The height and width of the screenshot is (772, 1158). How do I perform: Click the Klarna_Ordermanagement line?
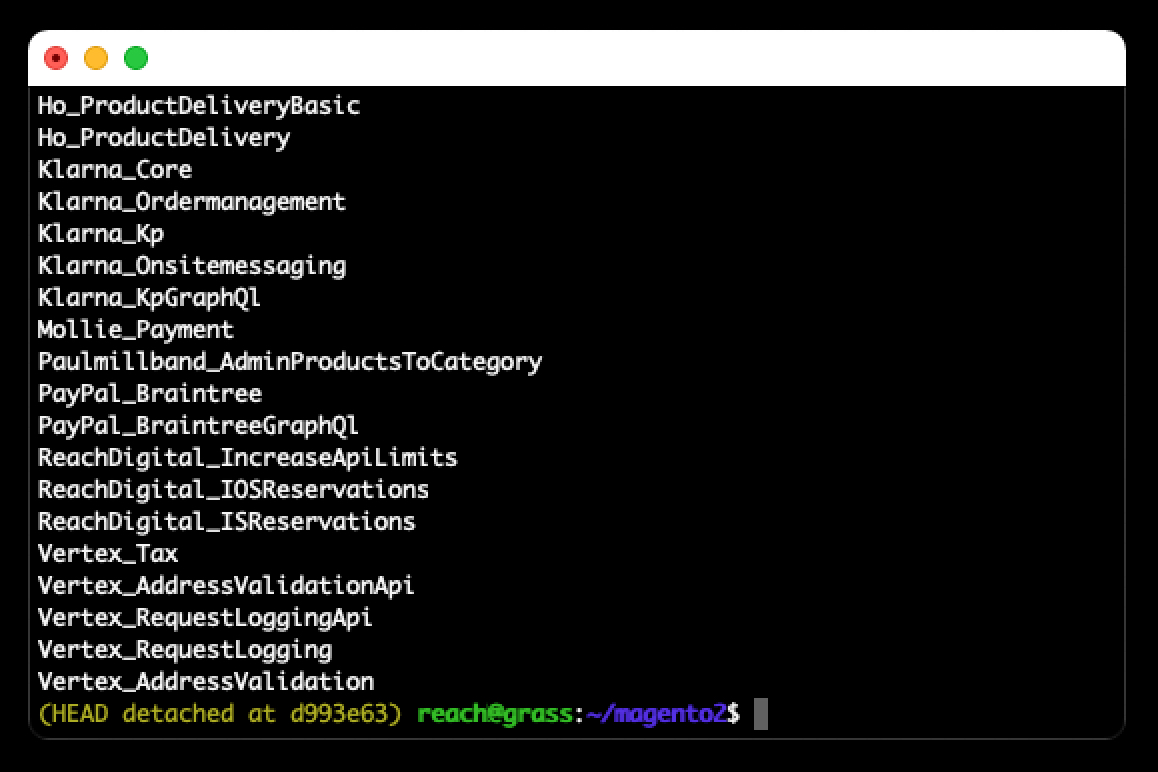coord(192,202)
